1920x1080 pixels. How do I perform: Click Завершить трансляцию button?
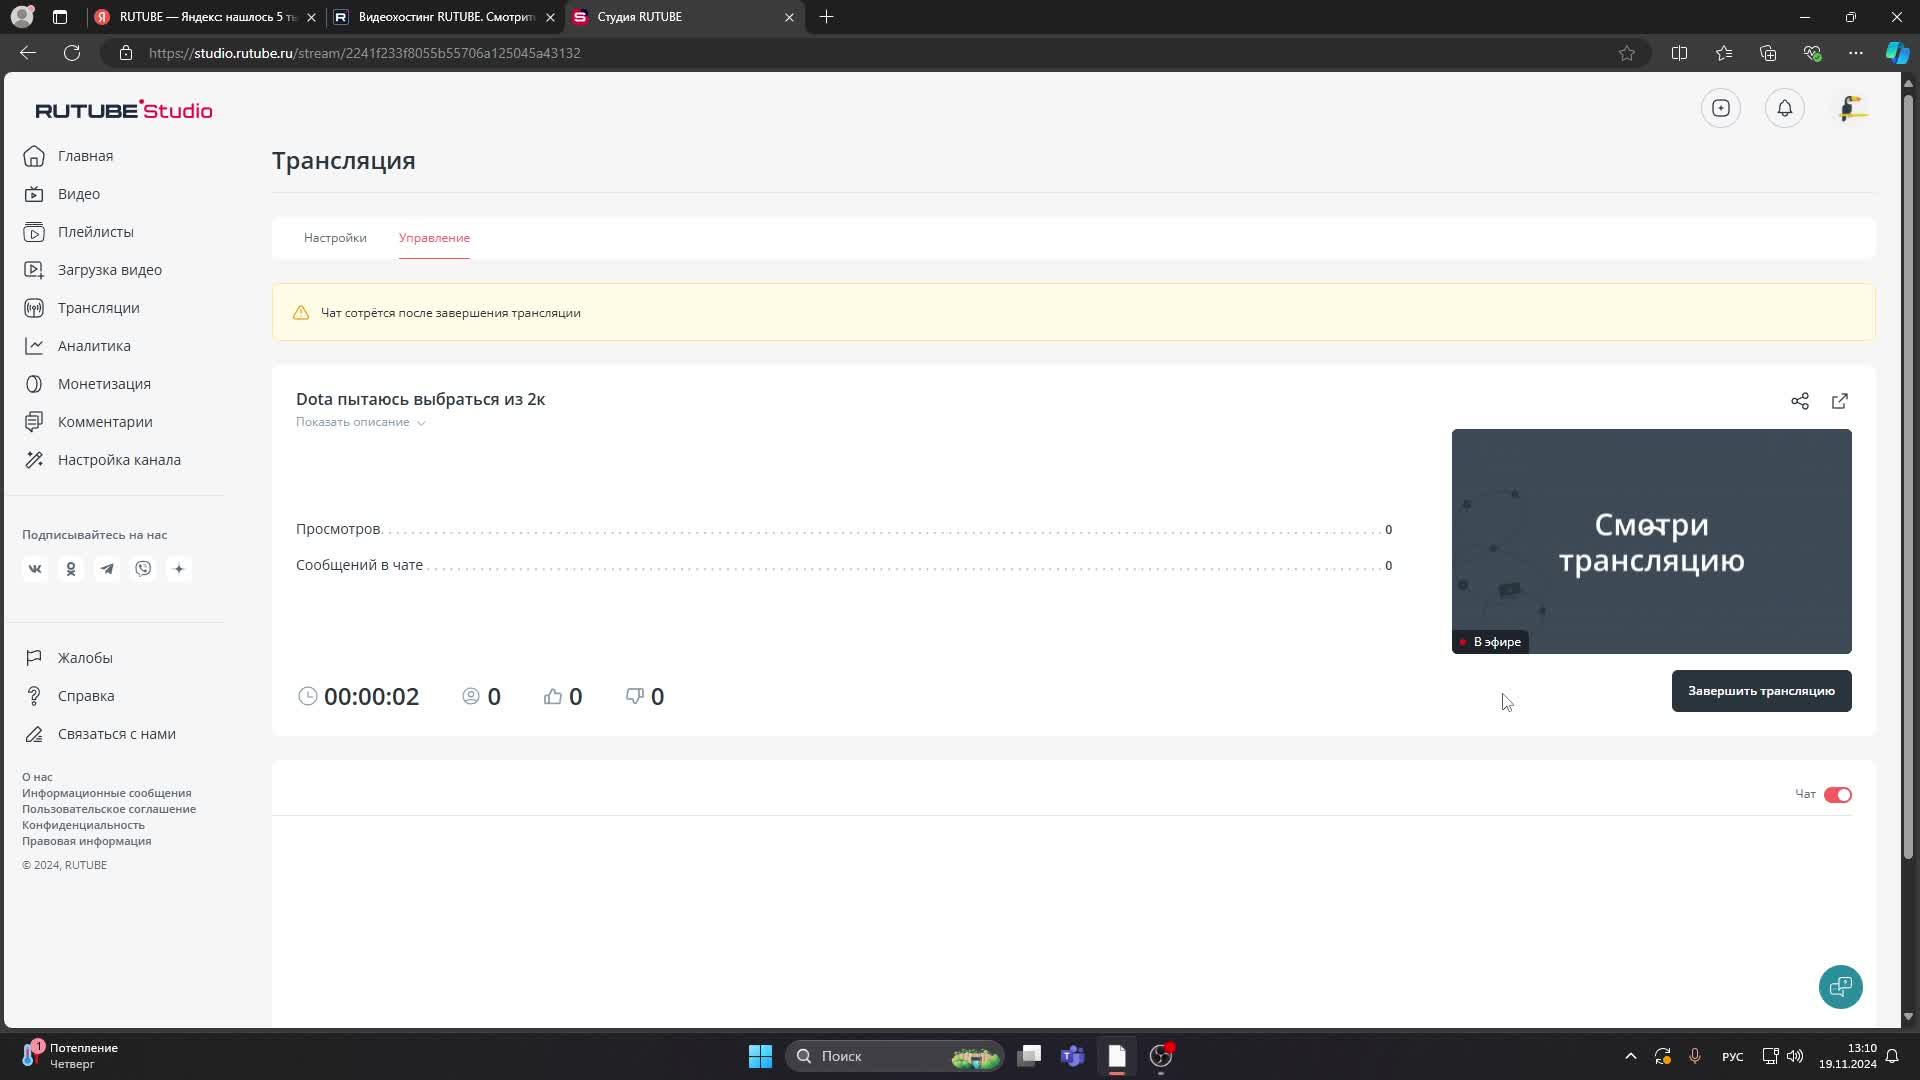(x=1761, y=691)
